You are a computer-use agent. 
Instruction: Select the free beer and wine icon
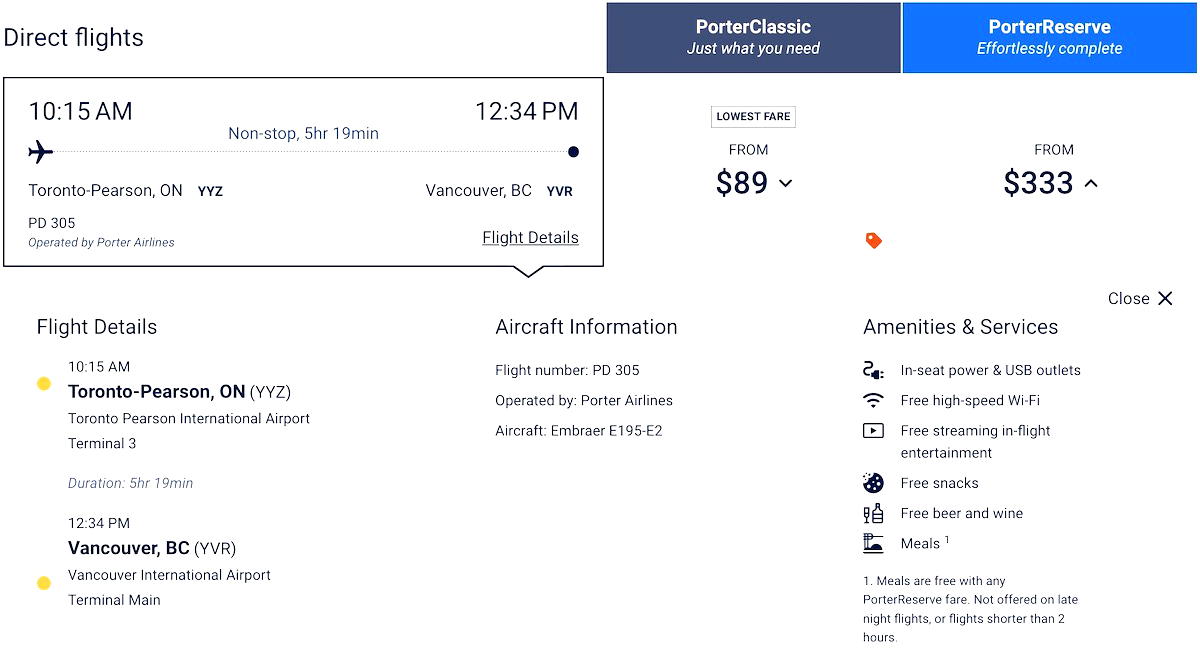point(874,512)
